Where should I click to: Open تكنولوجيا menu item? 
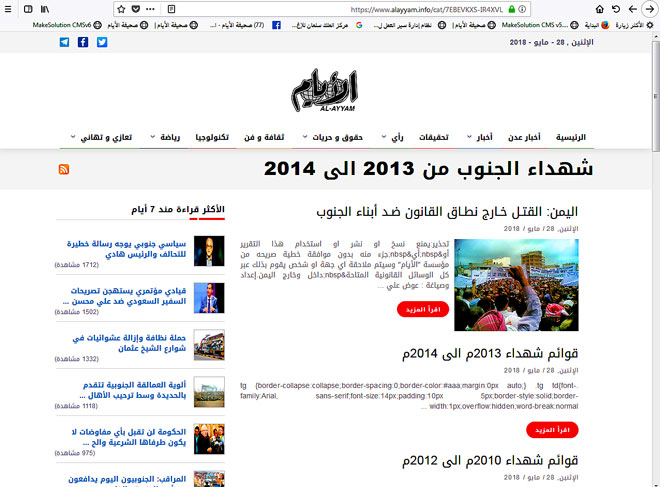pos(212,138)
